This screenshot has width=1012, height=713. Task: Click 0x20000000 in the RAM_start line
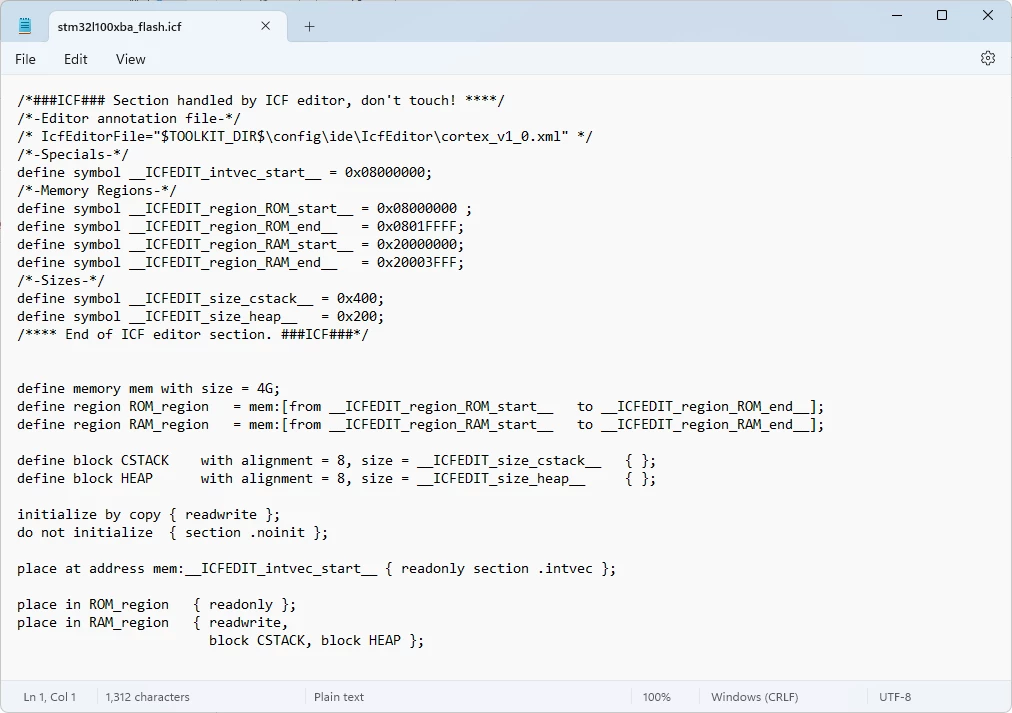416,245
